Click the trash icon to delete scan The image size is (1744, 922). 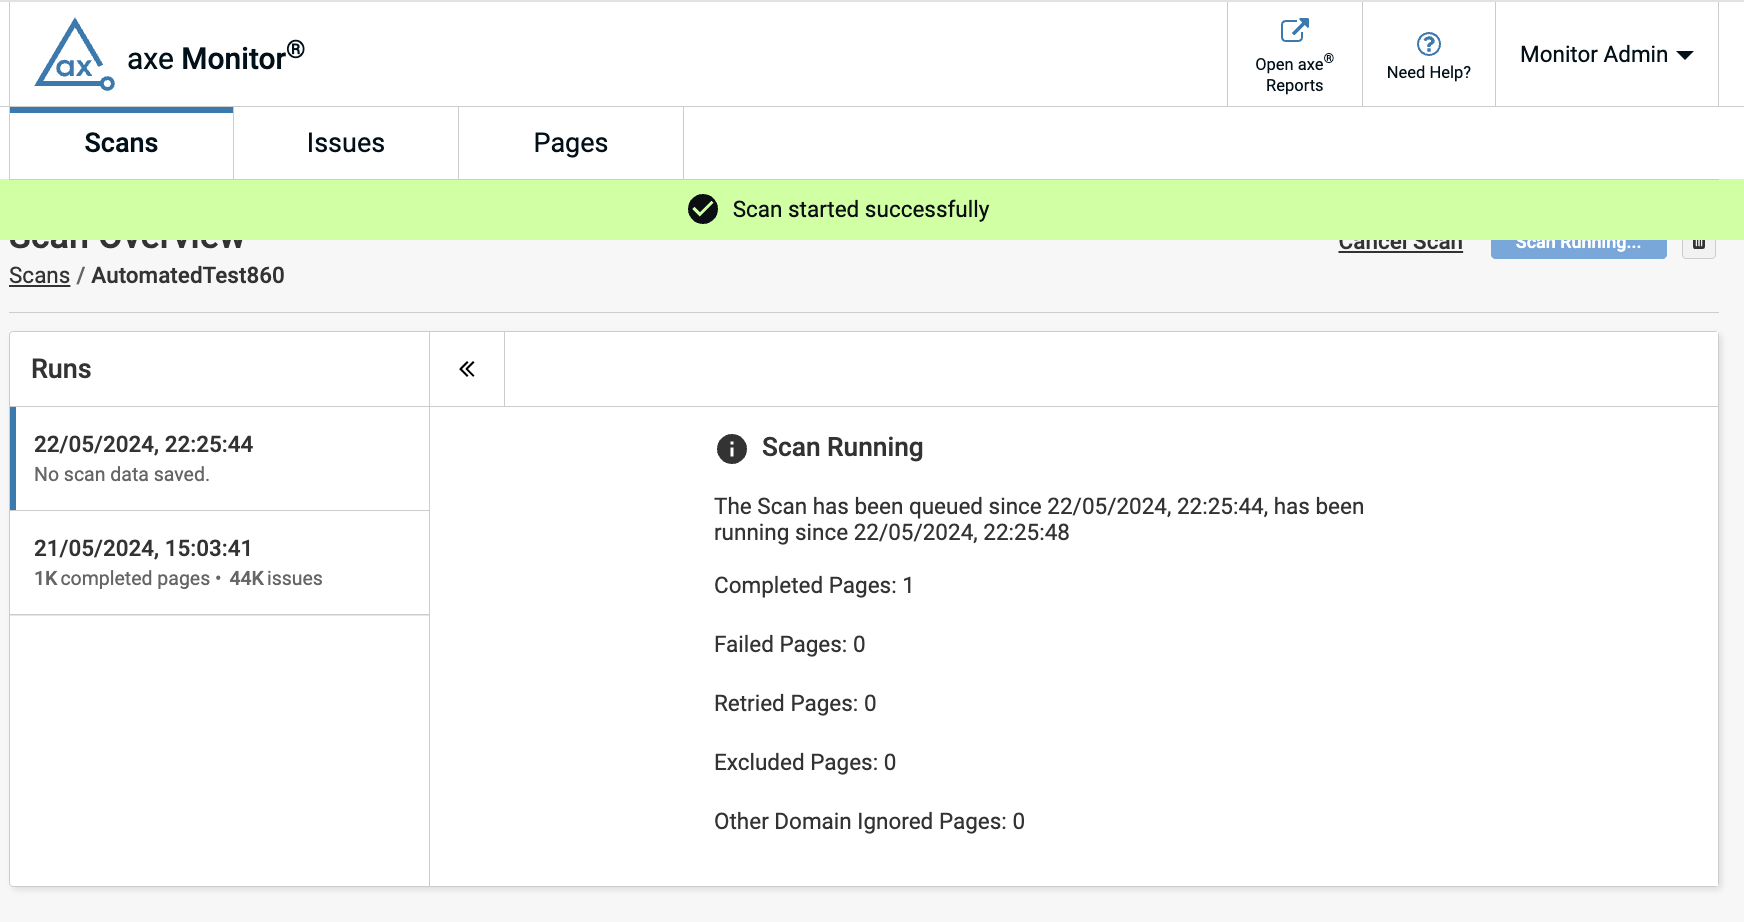coord(1698,245)
